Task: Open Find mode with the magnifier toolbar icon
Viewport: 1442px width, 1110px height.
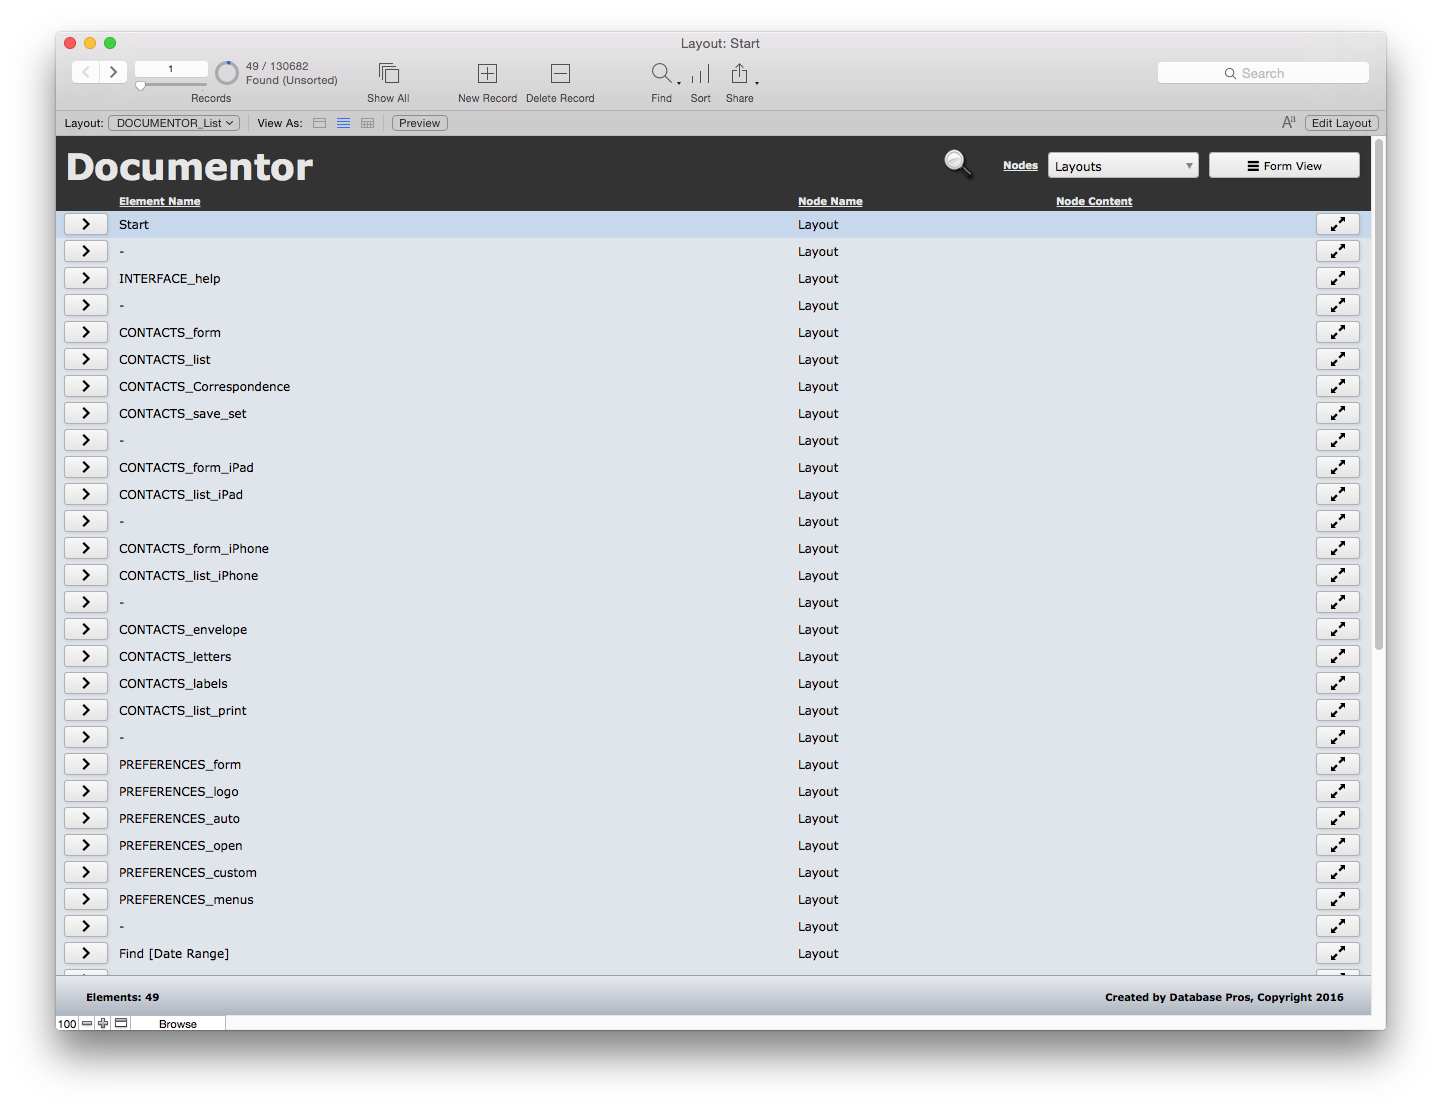Action: 661,74
